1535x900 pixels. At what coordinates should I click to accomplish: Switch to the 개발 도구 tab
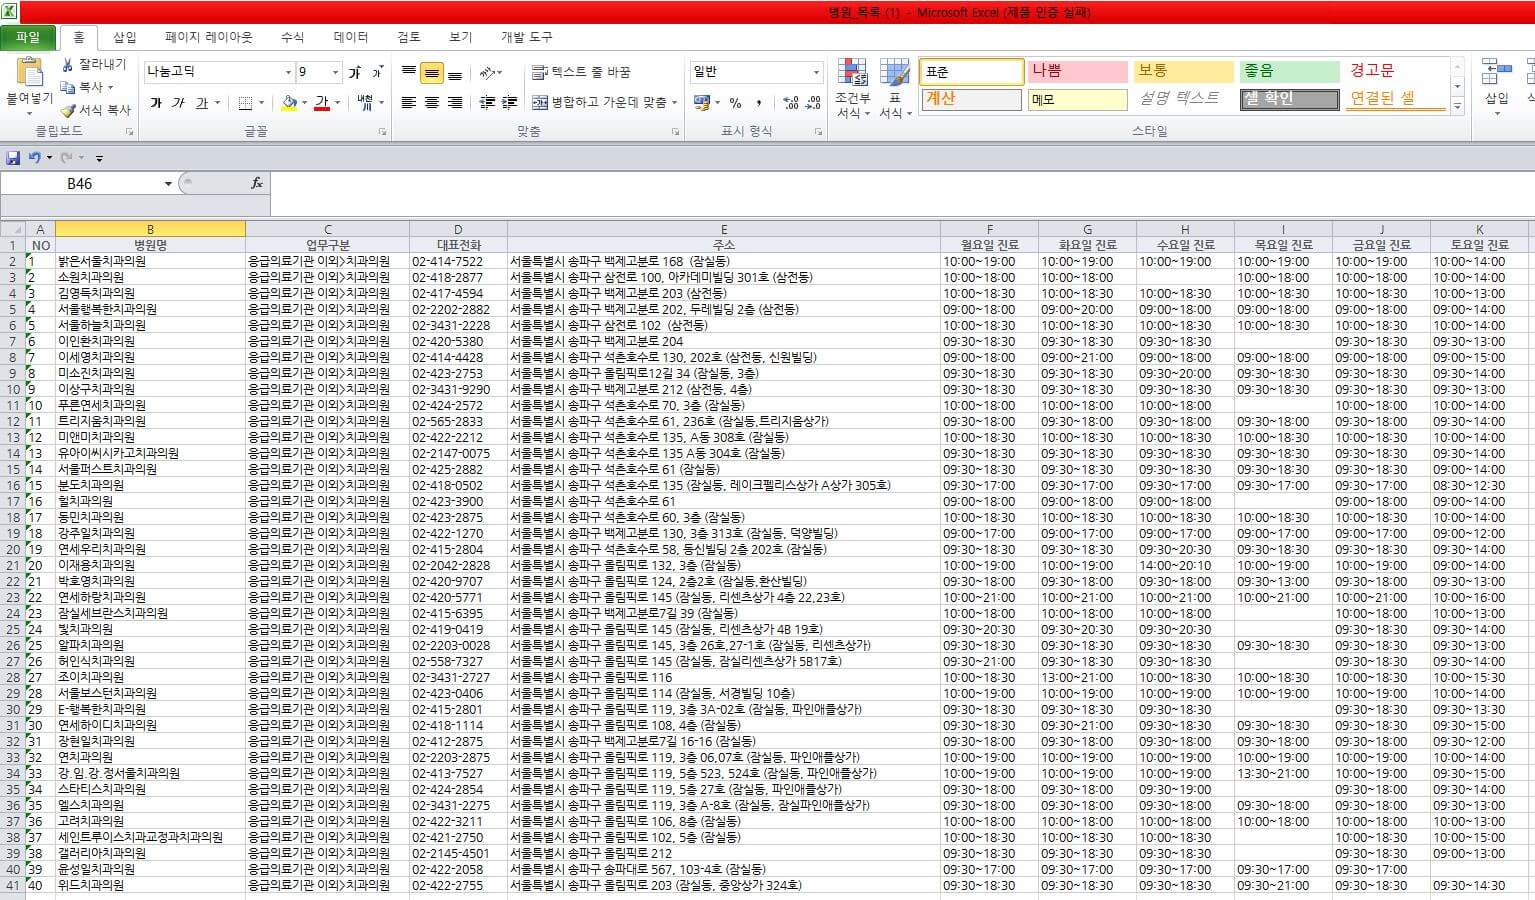tap(527, 37)
